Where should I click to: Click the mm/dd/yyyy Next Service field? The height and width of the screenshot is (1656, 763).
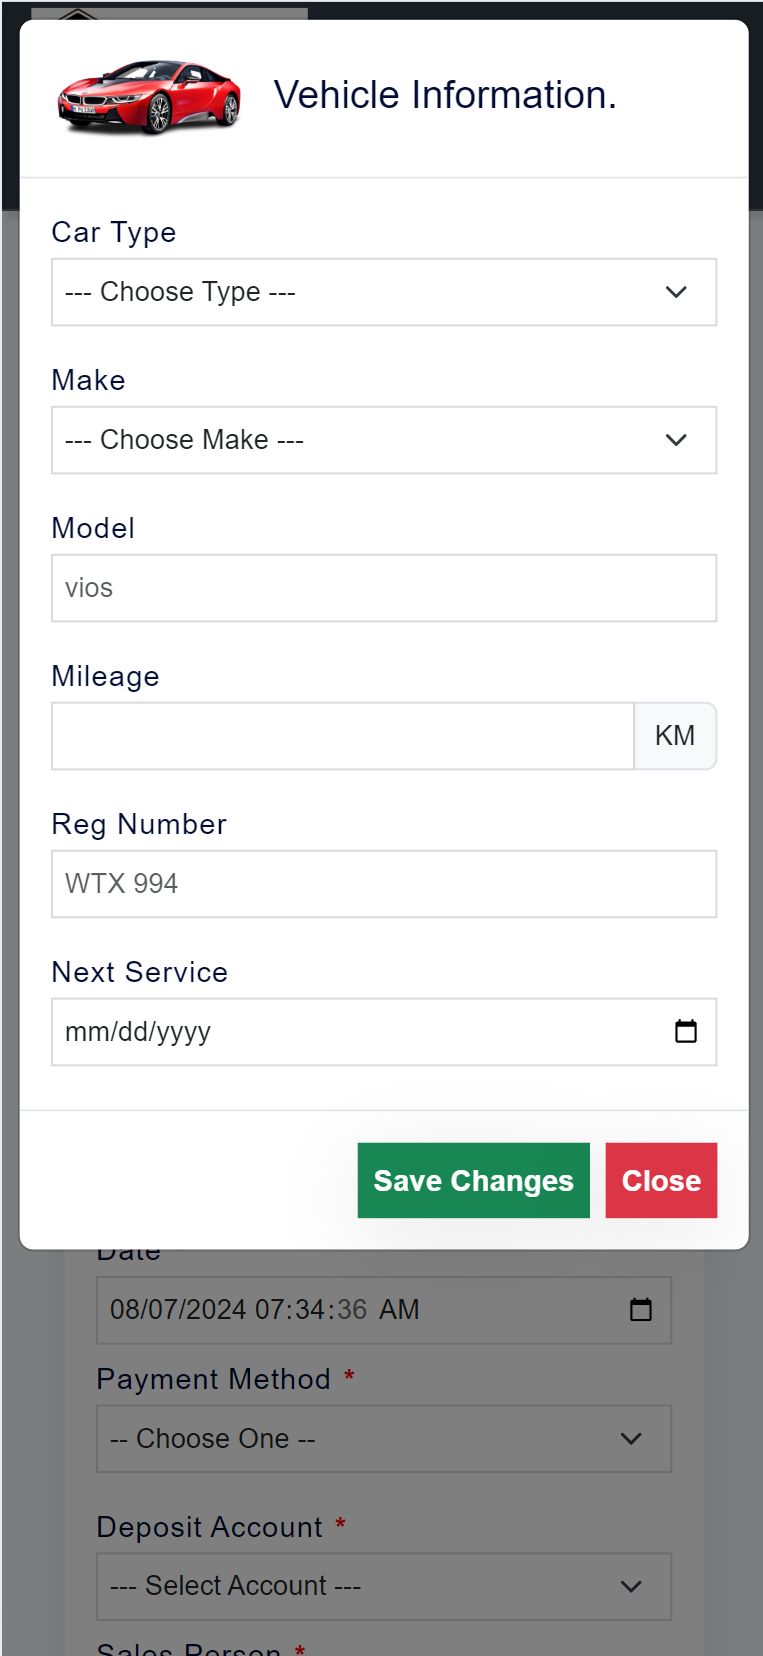[384, 1032]
